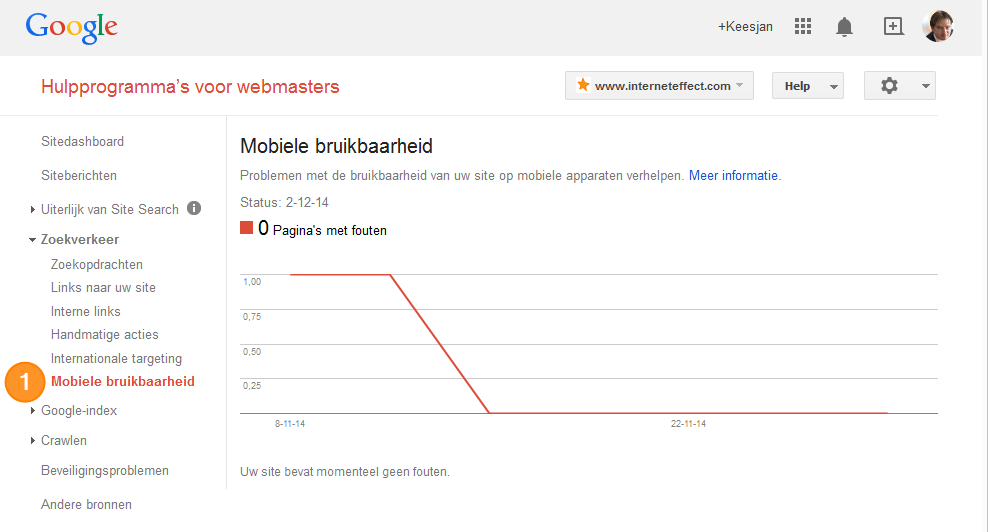Click the Meer informatie link

coord(735,175)
